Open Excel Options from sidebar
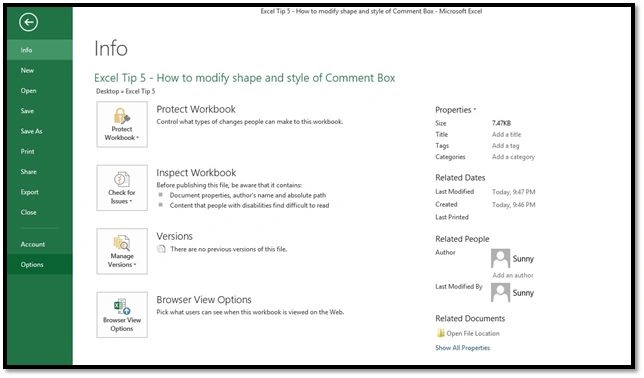 (x=40, y=265)
